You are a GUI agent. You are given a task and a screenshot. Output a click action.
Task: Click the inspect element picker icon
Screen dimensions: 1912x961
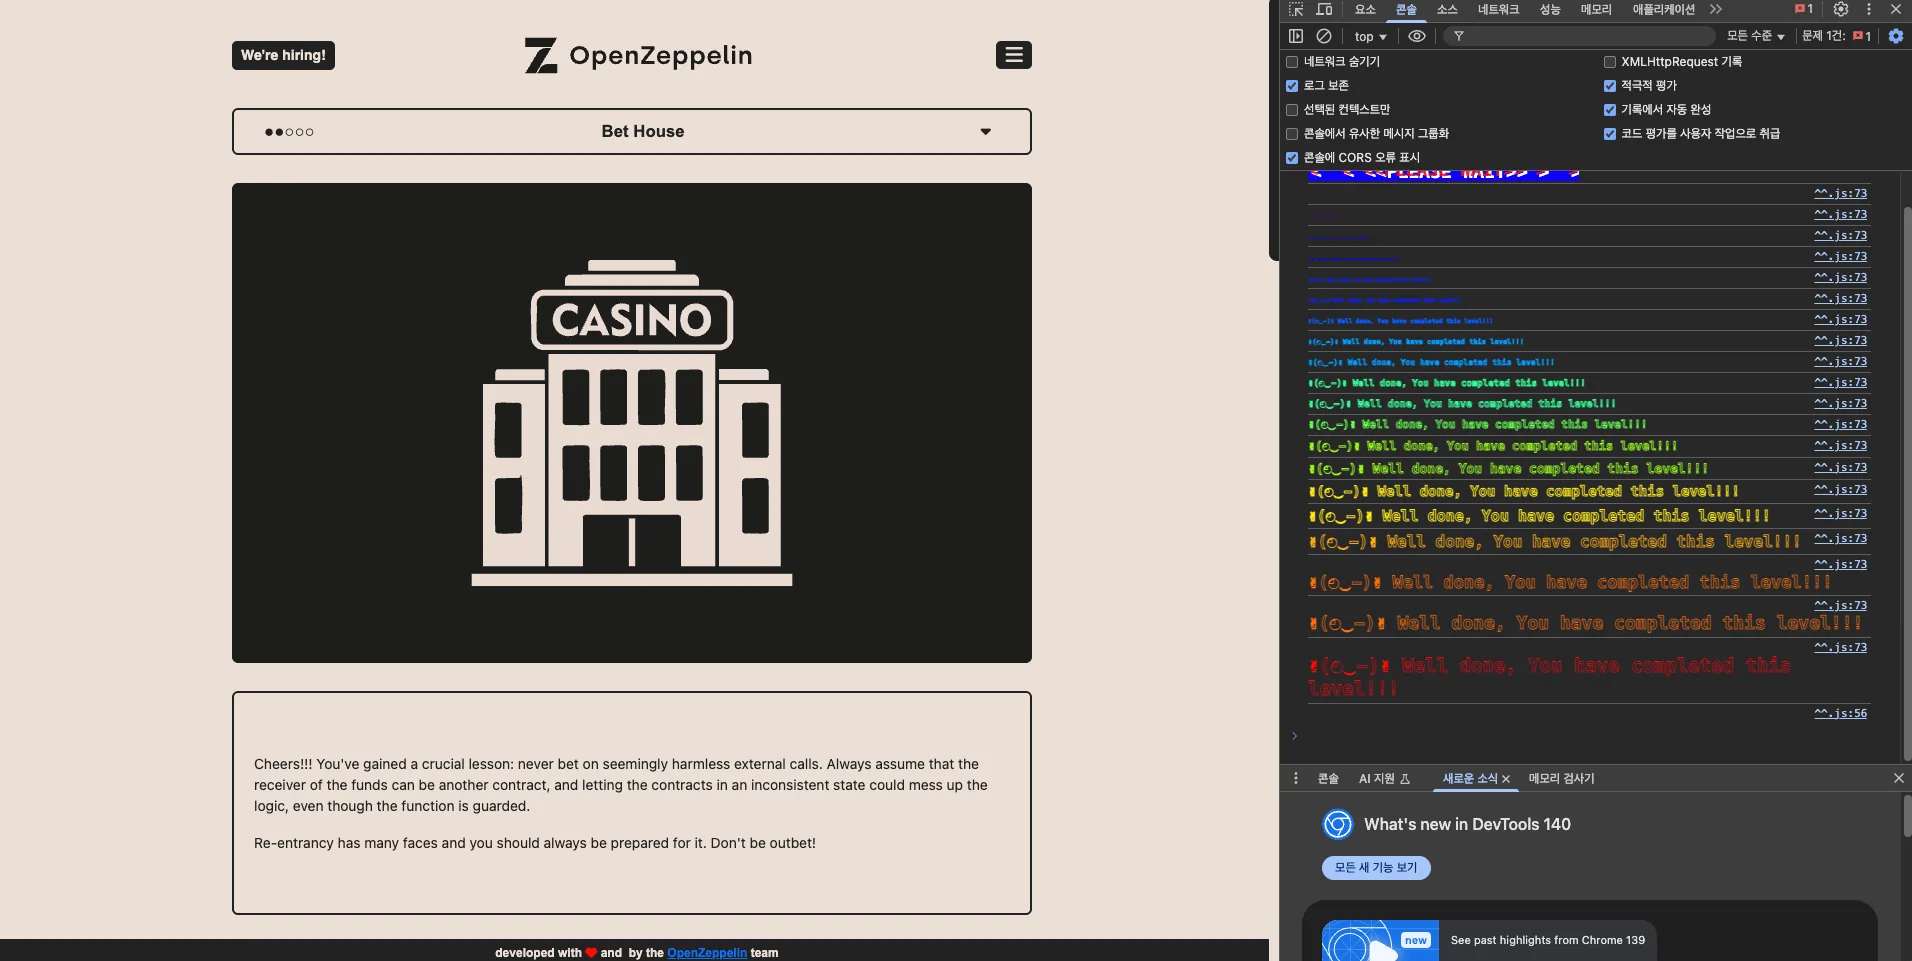(x=1296, y=9)
